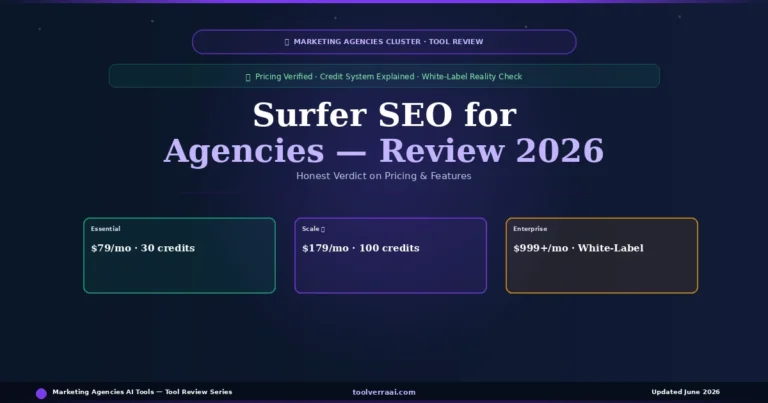Click the Scale plan label
Viewport: 768px width, 403px height.
pyautogui.click(x=311, y=229)
